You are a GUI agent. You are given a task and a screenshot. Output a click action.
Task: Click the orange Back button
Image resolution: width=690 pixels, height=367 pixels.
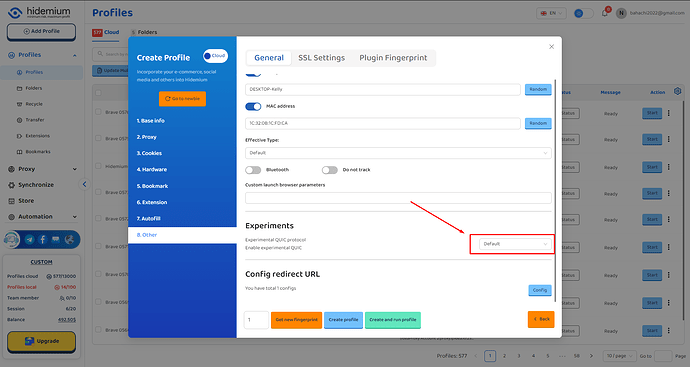coord(541,319)
